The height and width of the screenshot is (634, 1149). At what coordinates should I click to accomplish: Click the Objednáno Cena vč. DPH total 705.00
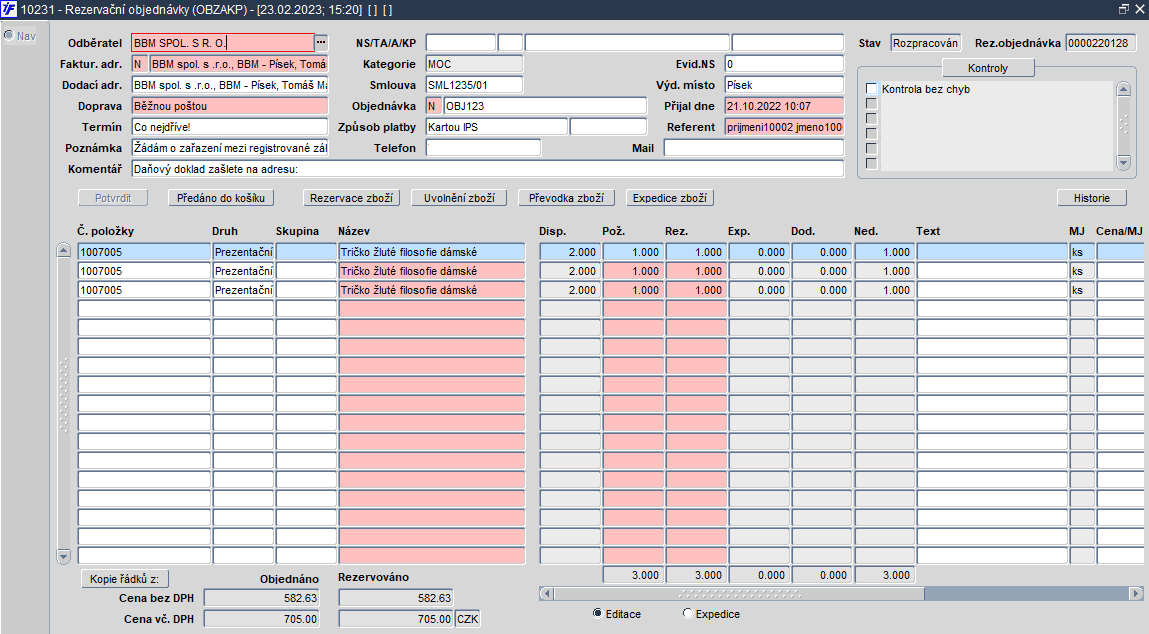click(262, 619)
